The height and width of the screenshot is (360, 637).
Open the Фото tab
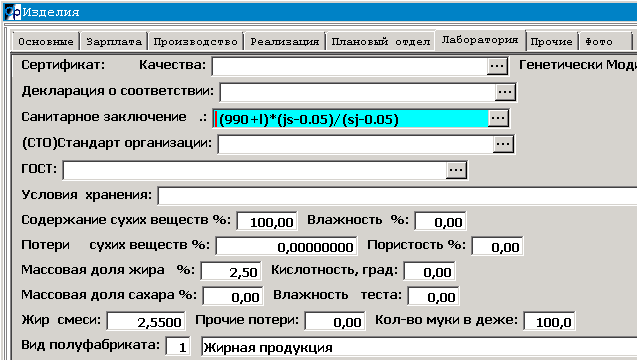click(x=604, y=41)
